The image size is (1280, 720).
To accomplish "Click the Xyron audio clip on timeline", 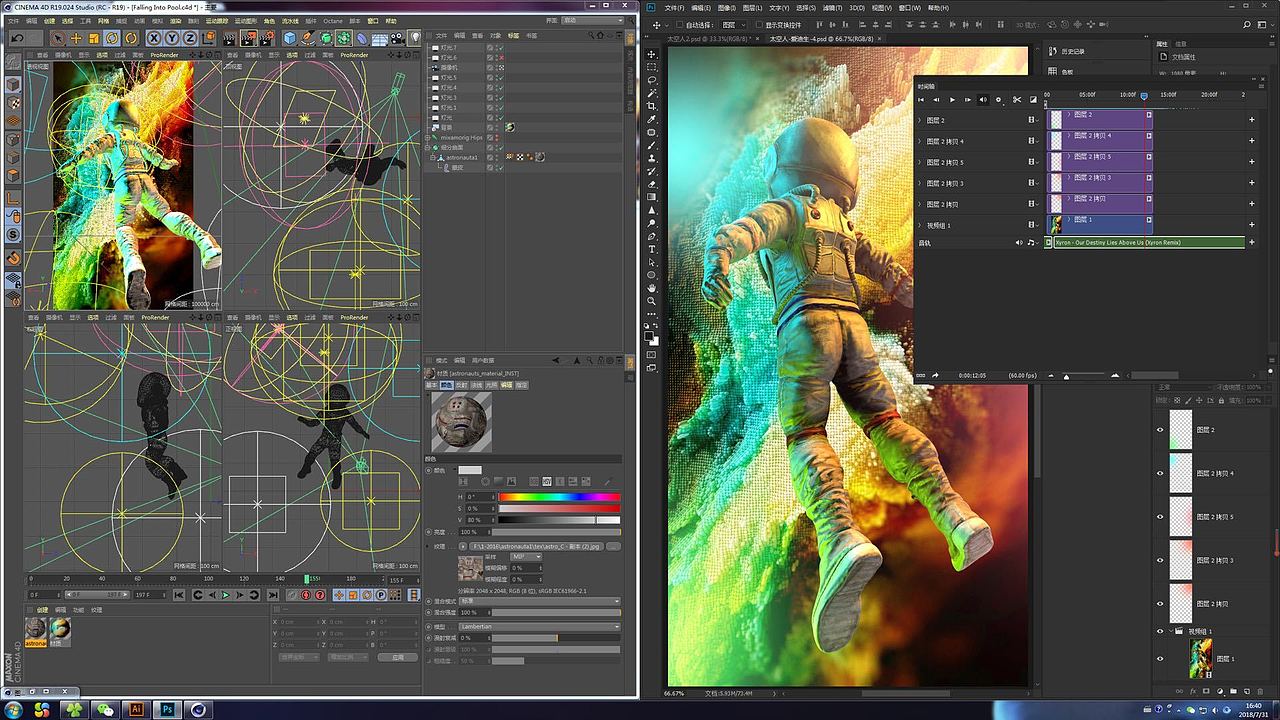I will click(1149, 242).
